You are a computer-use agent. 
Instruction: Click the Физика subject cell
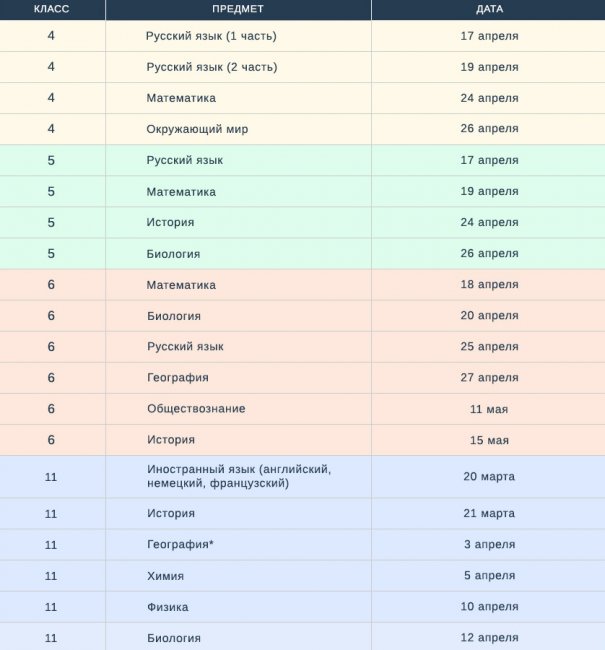click(x=167, y=608)
